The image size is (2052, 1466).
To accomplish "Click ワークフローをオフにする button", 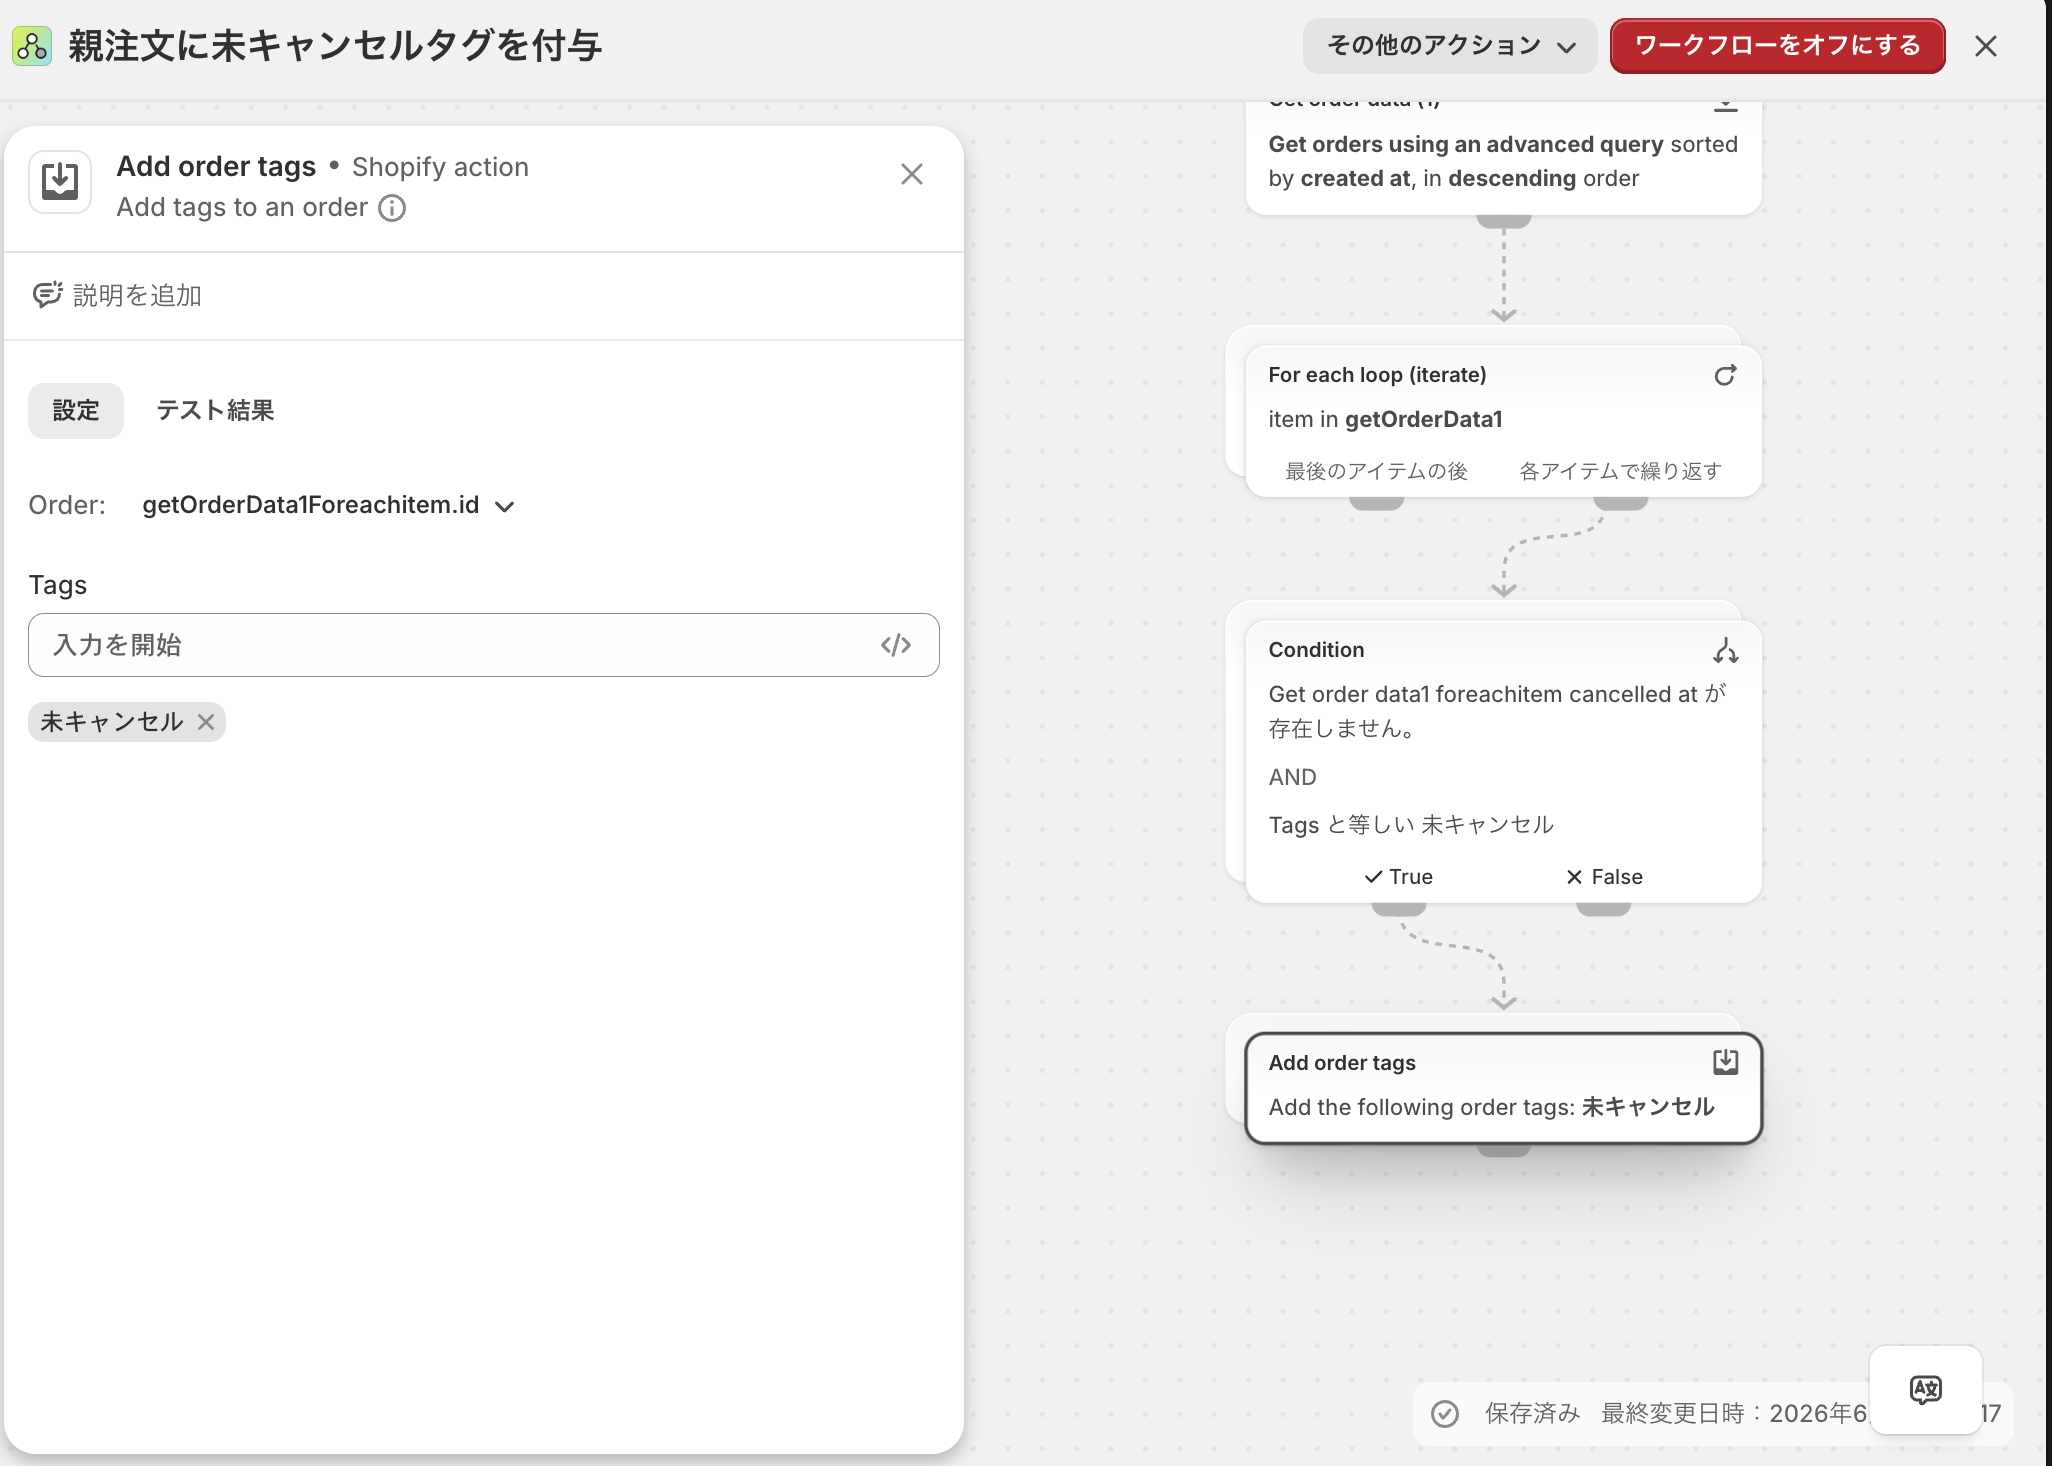I will coord(1777,46).
